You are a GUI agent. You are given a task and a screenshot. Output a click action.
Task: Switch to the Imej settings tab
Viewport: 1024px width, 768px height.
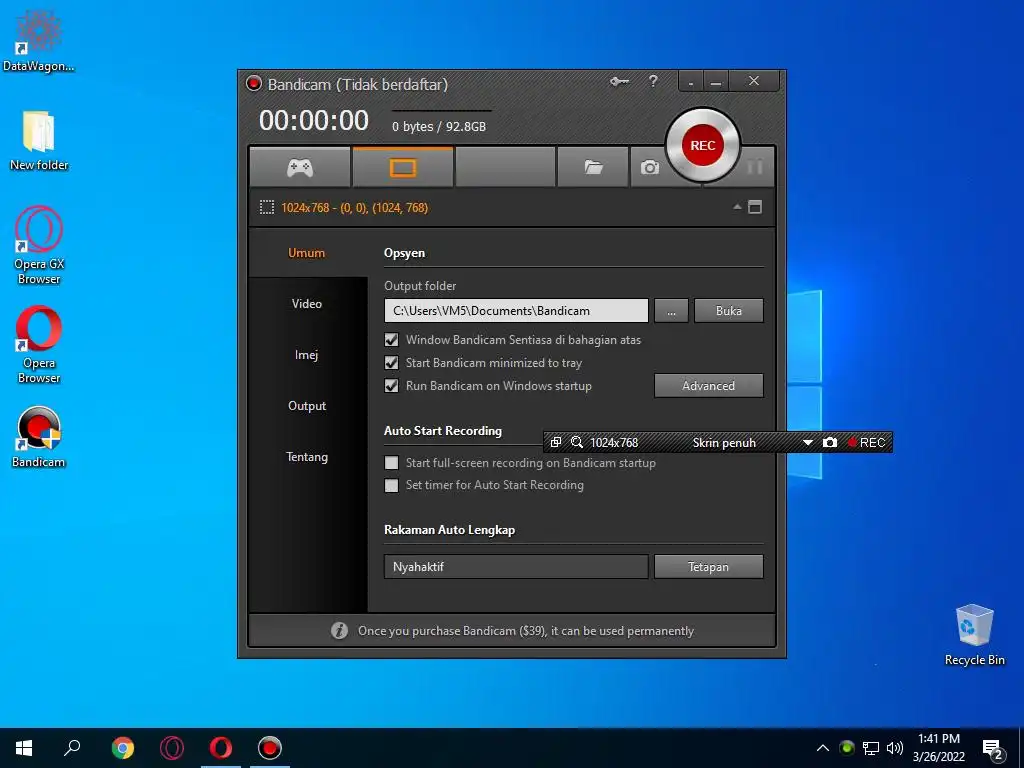point(306,355)
